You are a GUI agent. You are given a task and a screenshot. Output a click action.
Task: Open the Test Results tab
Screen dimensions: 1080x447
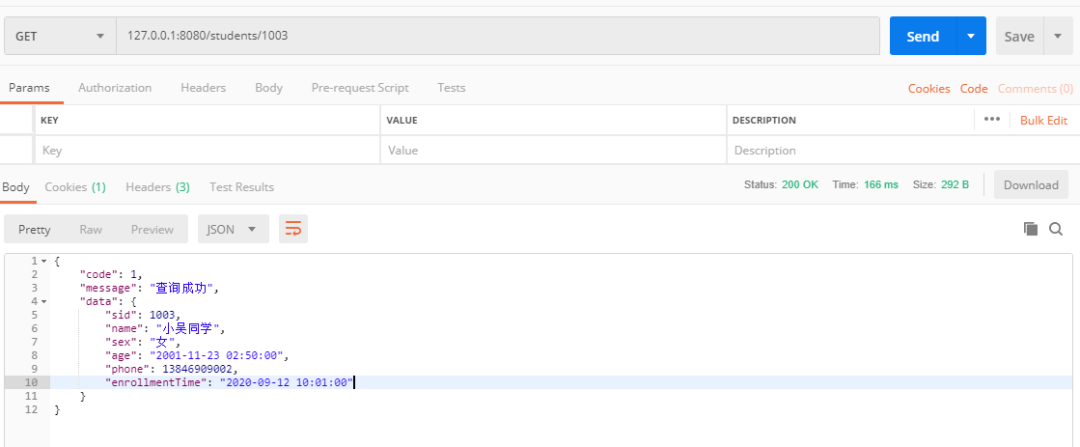pyautogui.click(x=242, y=187)
